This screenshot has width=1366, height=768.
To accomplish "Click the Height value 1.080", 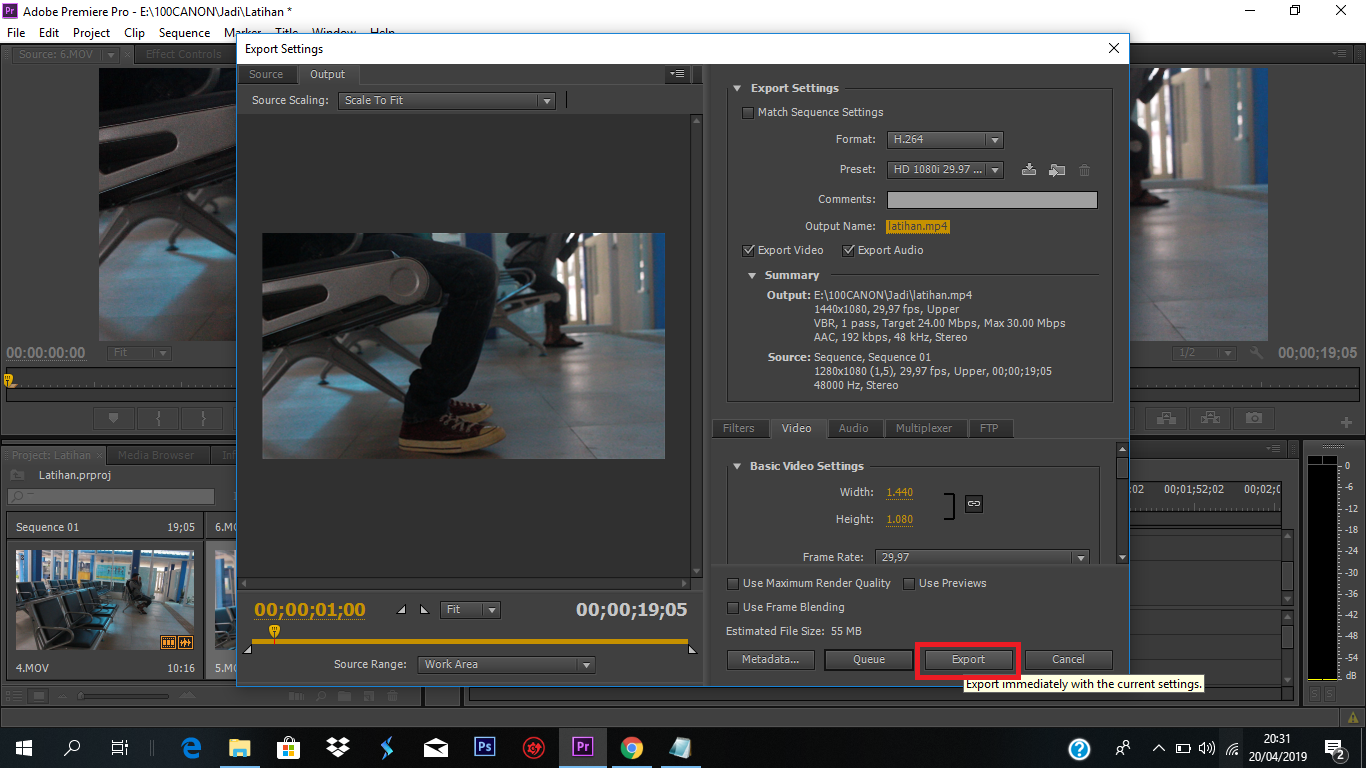I will coord(899,520).
